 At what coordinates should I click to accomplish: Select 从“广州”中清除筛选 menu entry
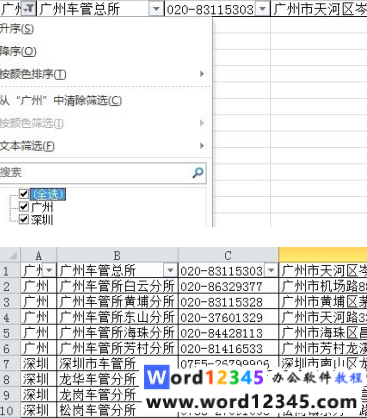(x=61, y=100)
